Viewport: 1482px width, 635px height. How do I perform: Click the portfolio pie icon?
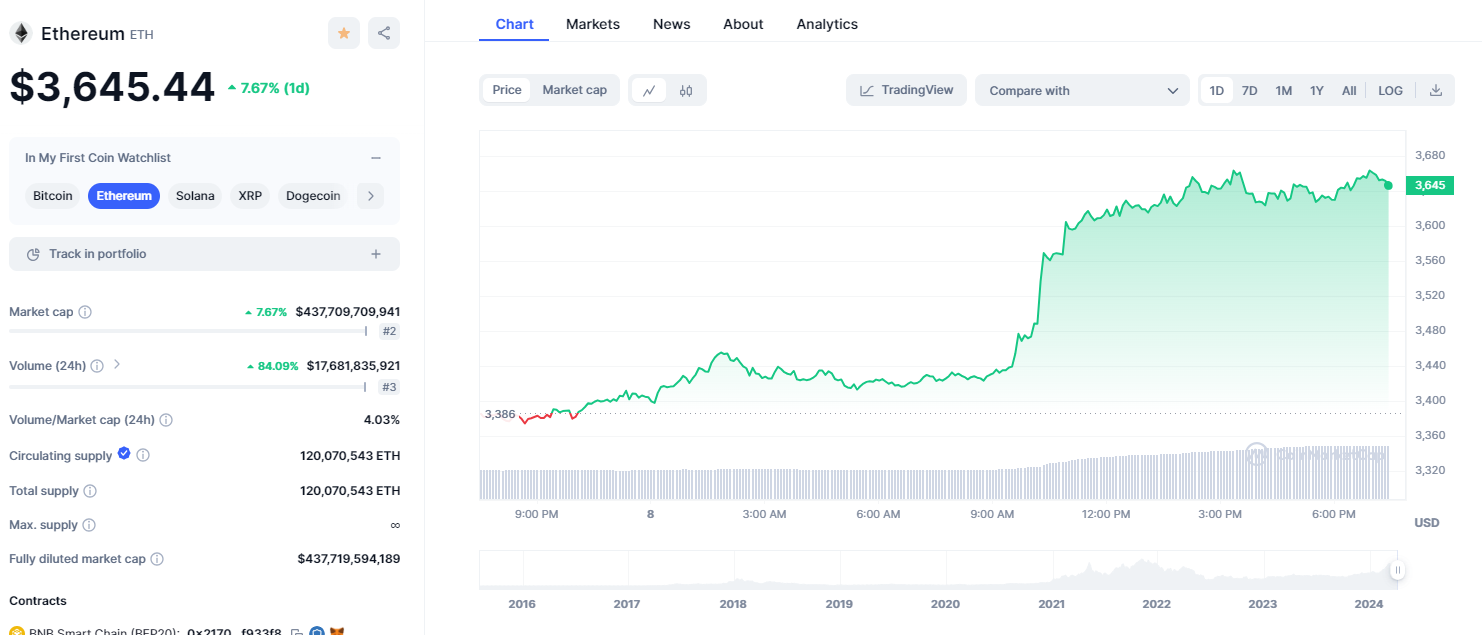(x=33, y=254)
